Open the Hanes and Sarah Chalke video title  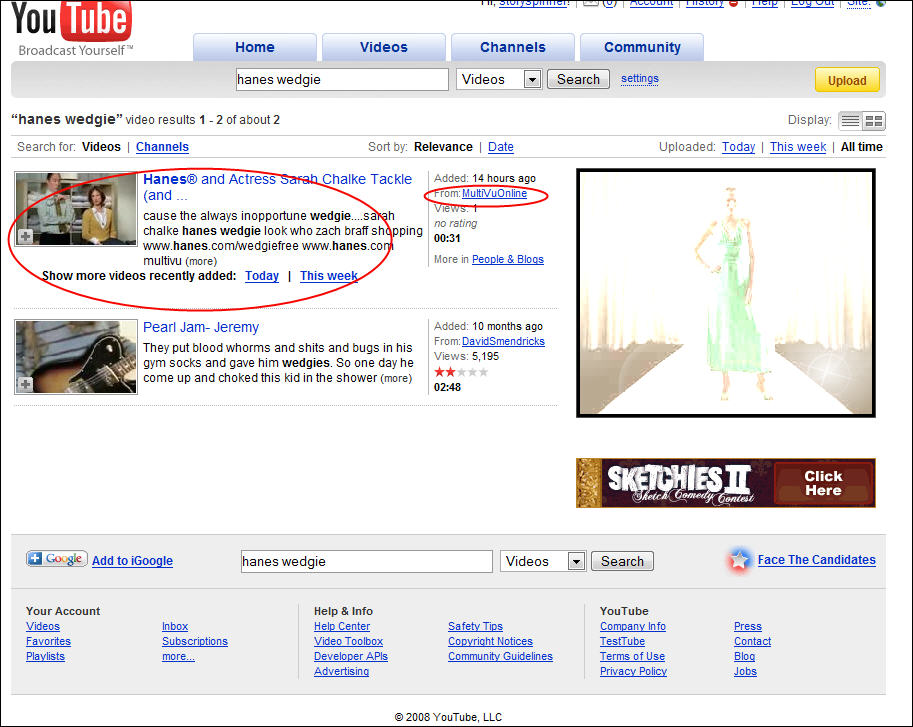(278, 187)
